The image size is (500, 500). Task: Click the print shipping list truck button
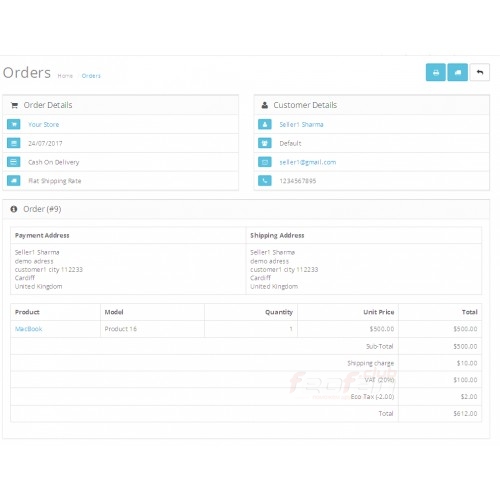tap(458, 72)
